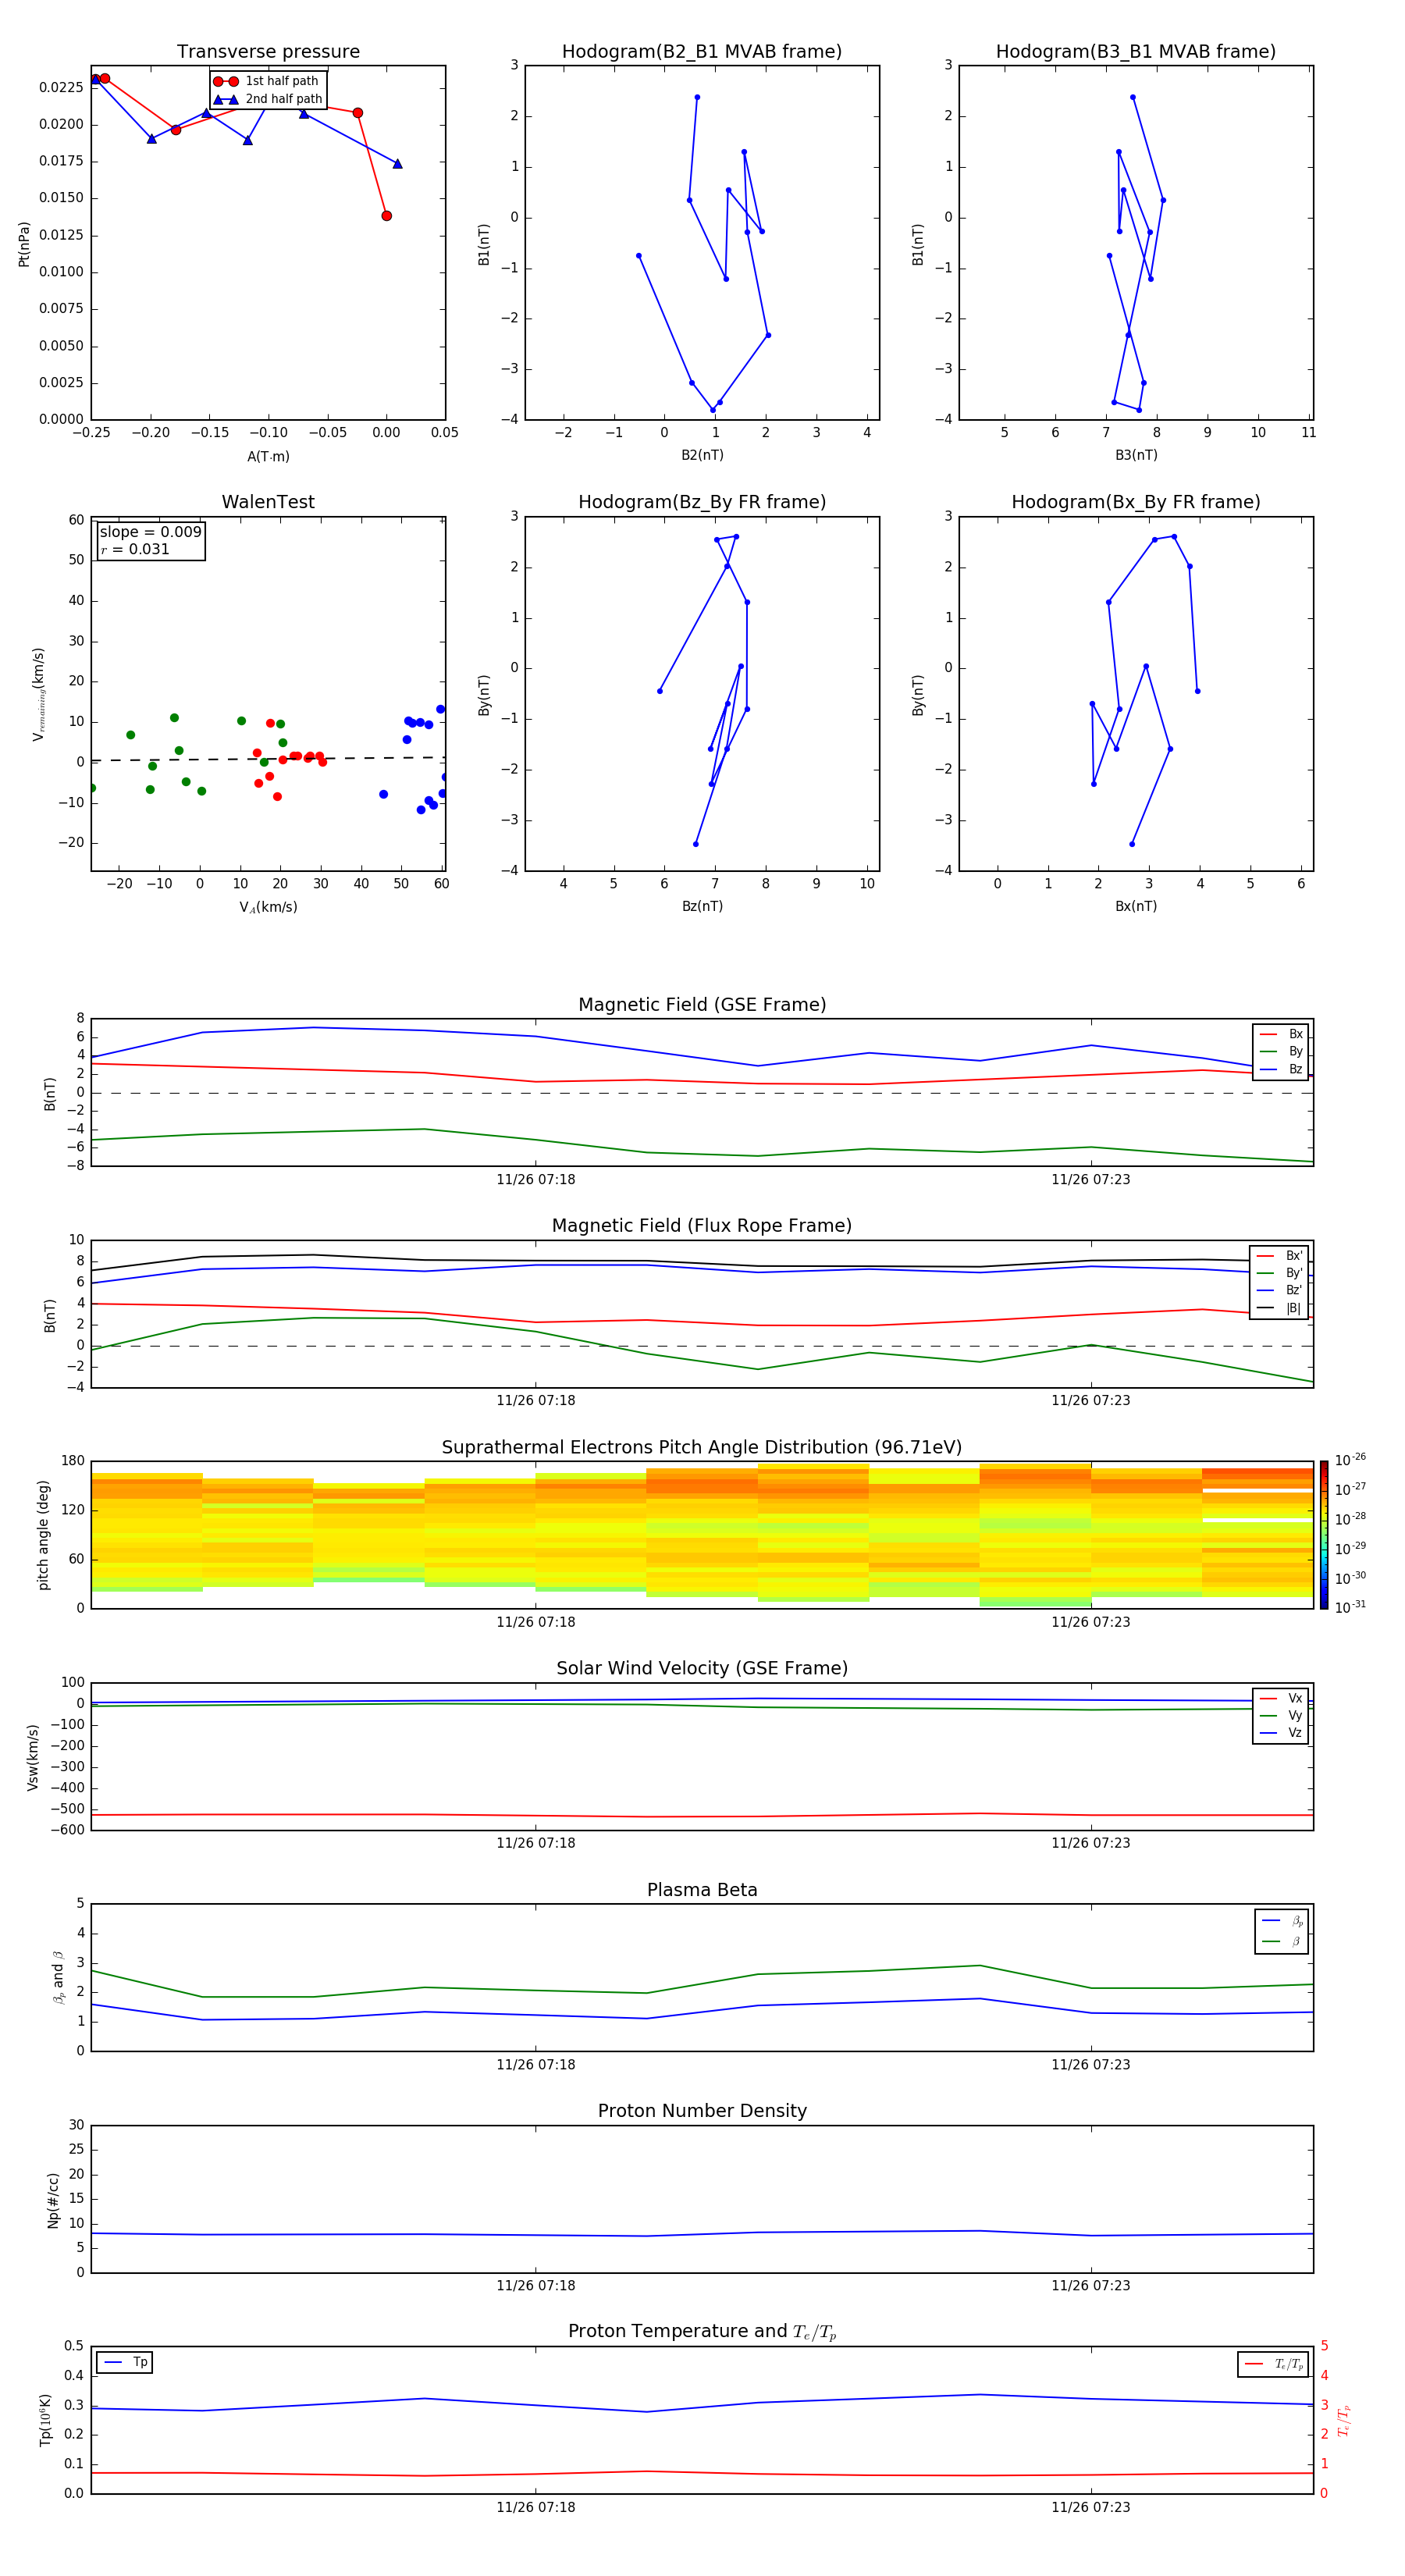Click "Bx'" in the Flux Rope legend

tap(1280, 1256)
